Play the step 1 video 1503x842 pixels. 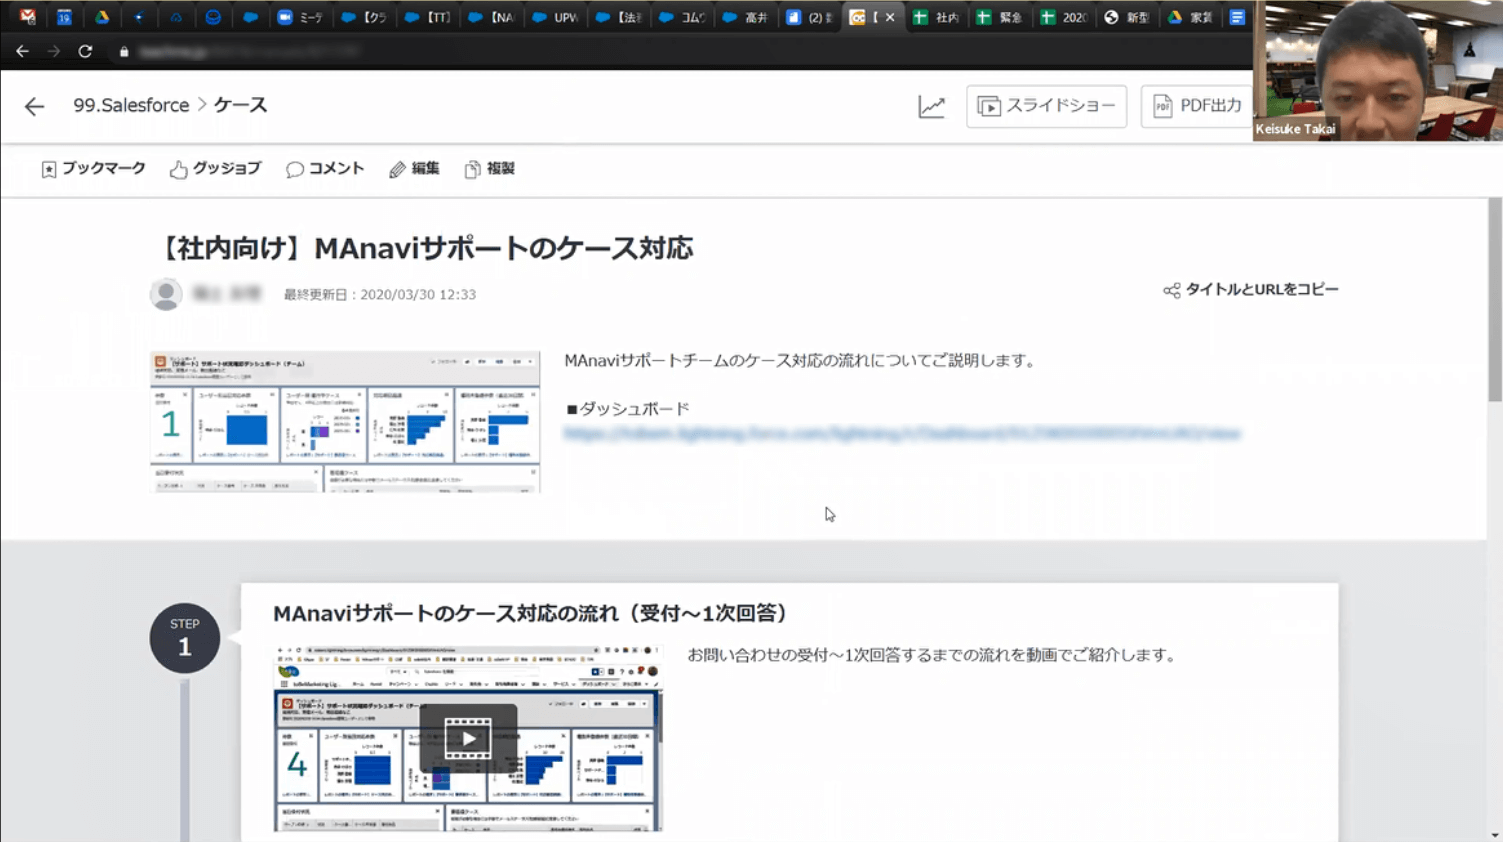coord(468,739)
